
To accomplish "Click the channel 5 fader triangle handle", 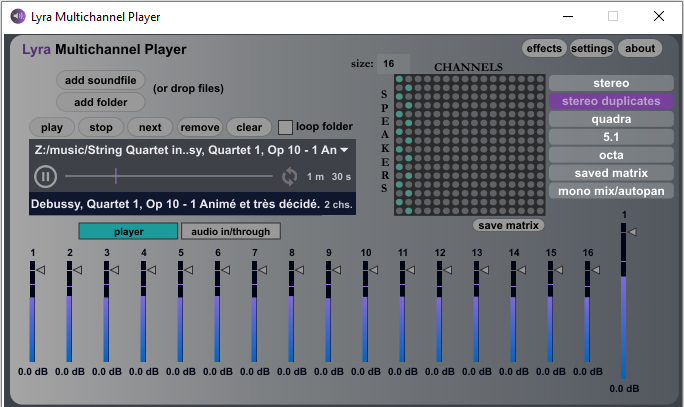I will pos(188,270).
